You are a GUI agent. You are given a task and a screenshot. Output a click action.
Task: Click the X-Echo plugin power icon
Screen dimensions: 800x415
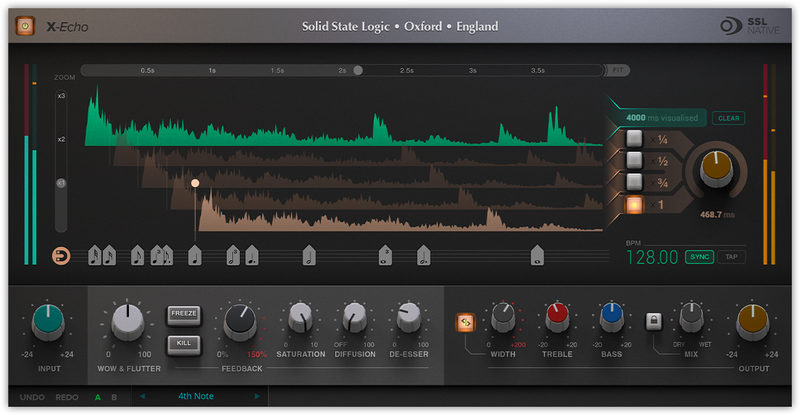(x=25, y=26)
